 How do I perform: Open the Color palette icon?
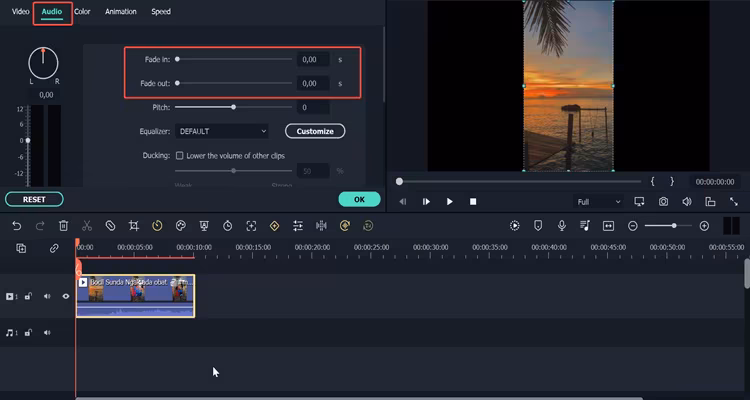pos(181,226)
